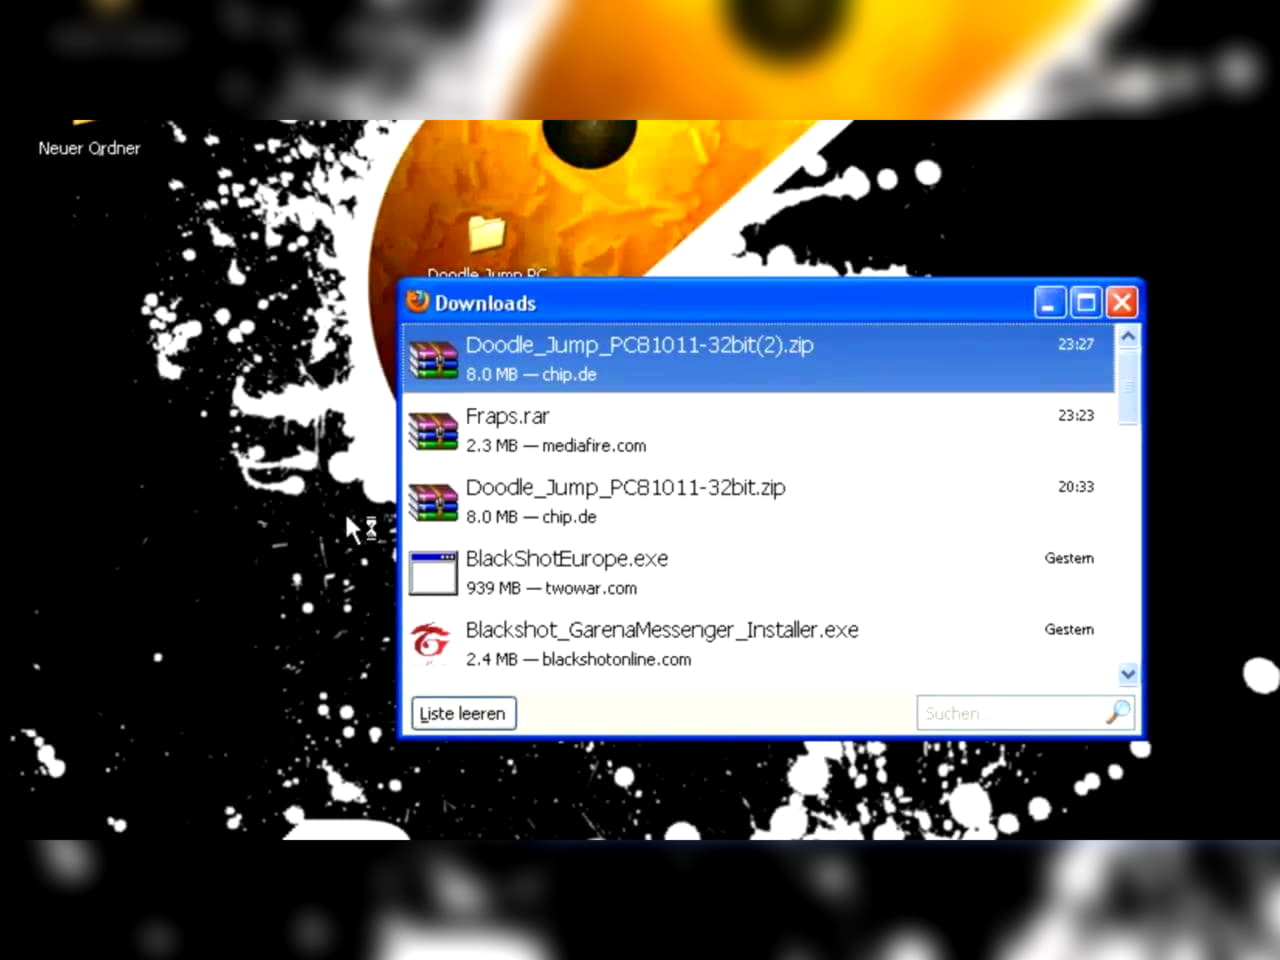
Task: Select the Fraps.rar file name
Action: pos(507,416)
